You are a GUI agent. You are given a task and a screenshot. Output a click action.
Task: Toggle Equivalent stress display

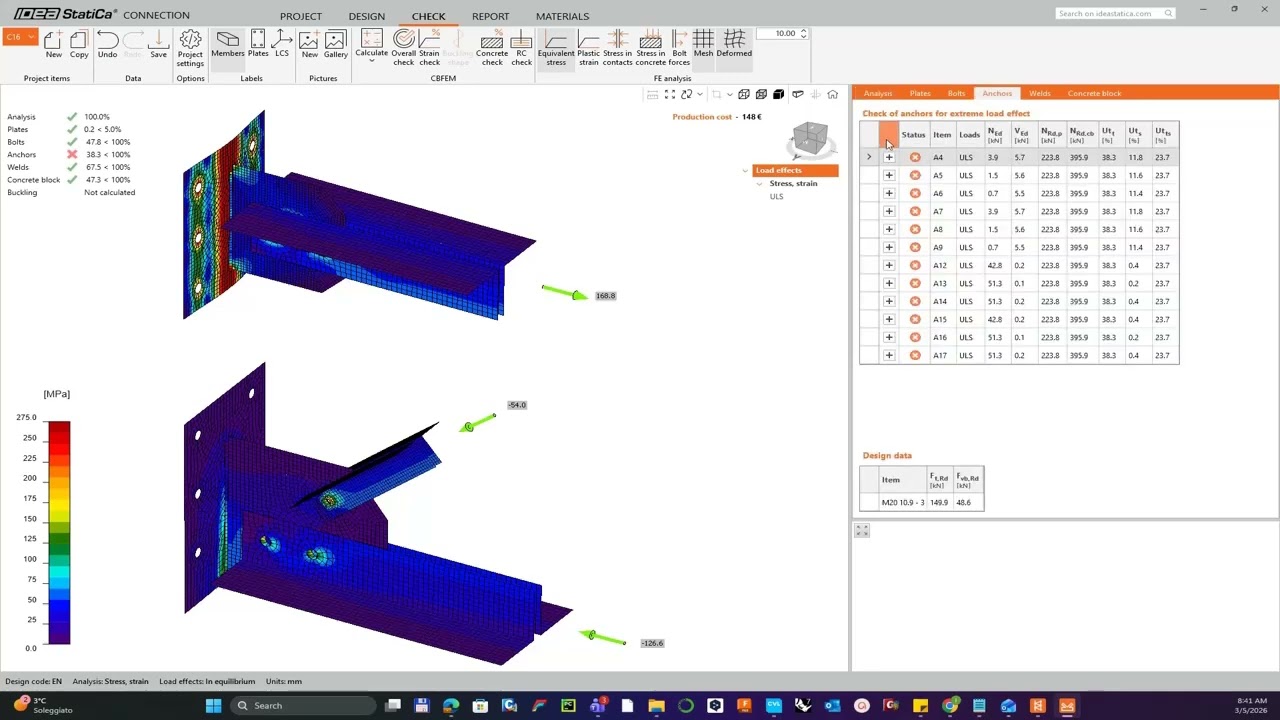556,48
